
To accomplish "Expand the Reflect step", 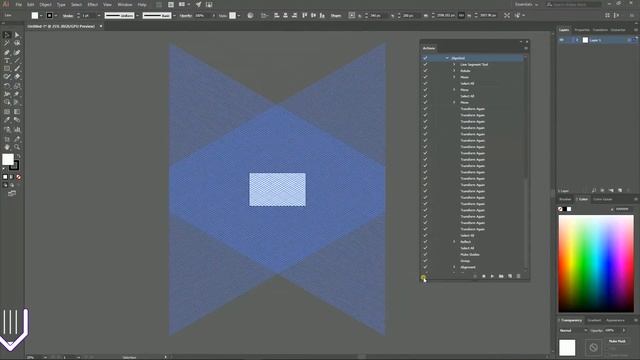I will pos(454,242).
